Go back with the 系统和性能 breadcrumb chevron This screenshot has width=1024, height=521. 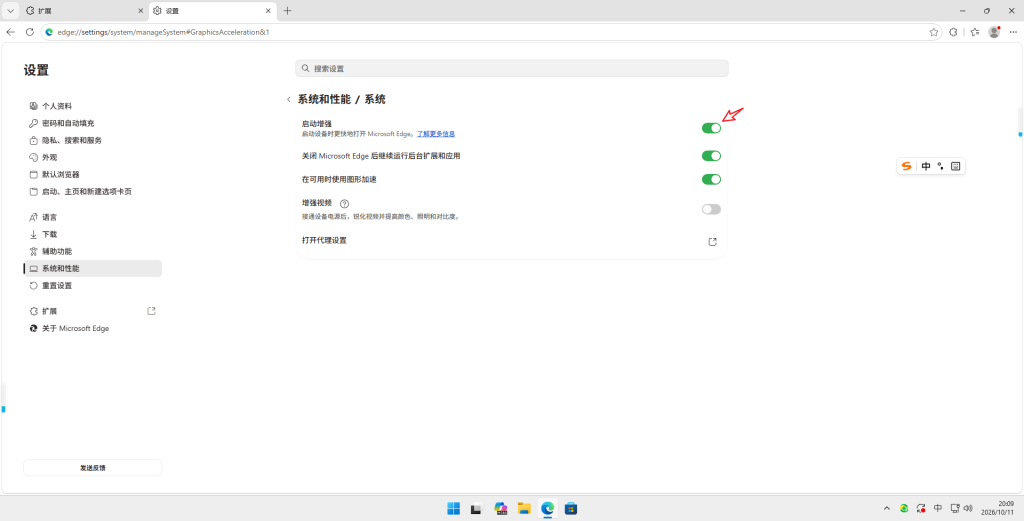point(289,100)
